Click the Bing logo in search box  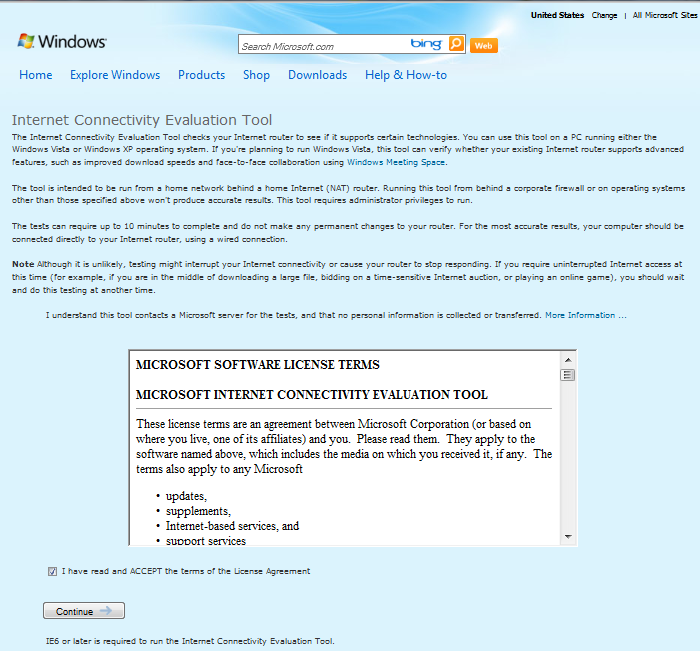[x=426, y=43]
